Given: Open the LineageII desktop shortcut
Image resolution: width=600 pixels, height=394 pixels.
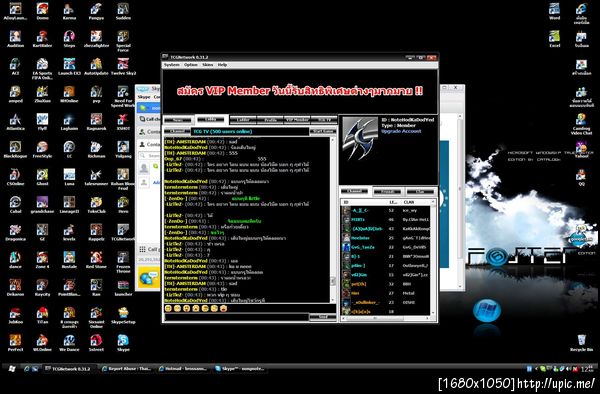Looking at the screenshot, I should click(x=69, y=205).
